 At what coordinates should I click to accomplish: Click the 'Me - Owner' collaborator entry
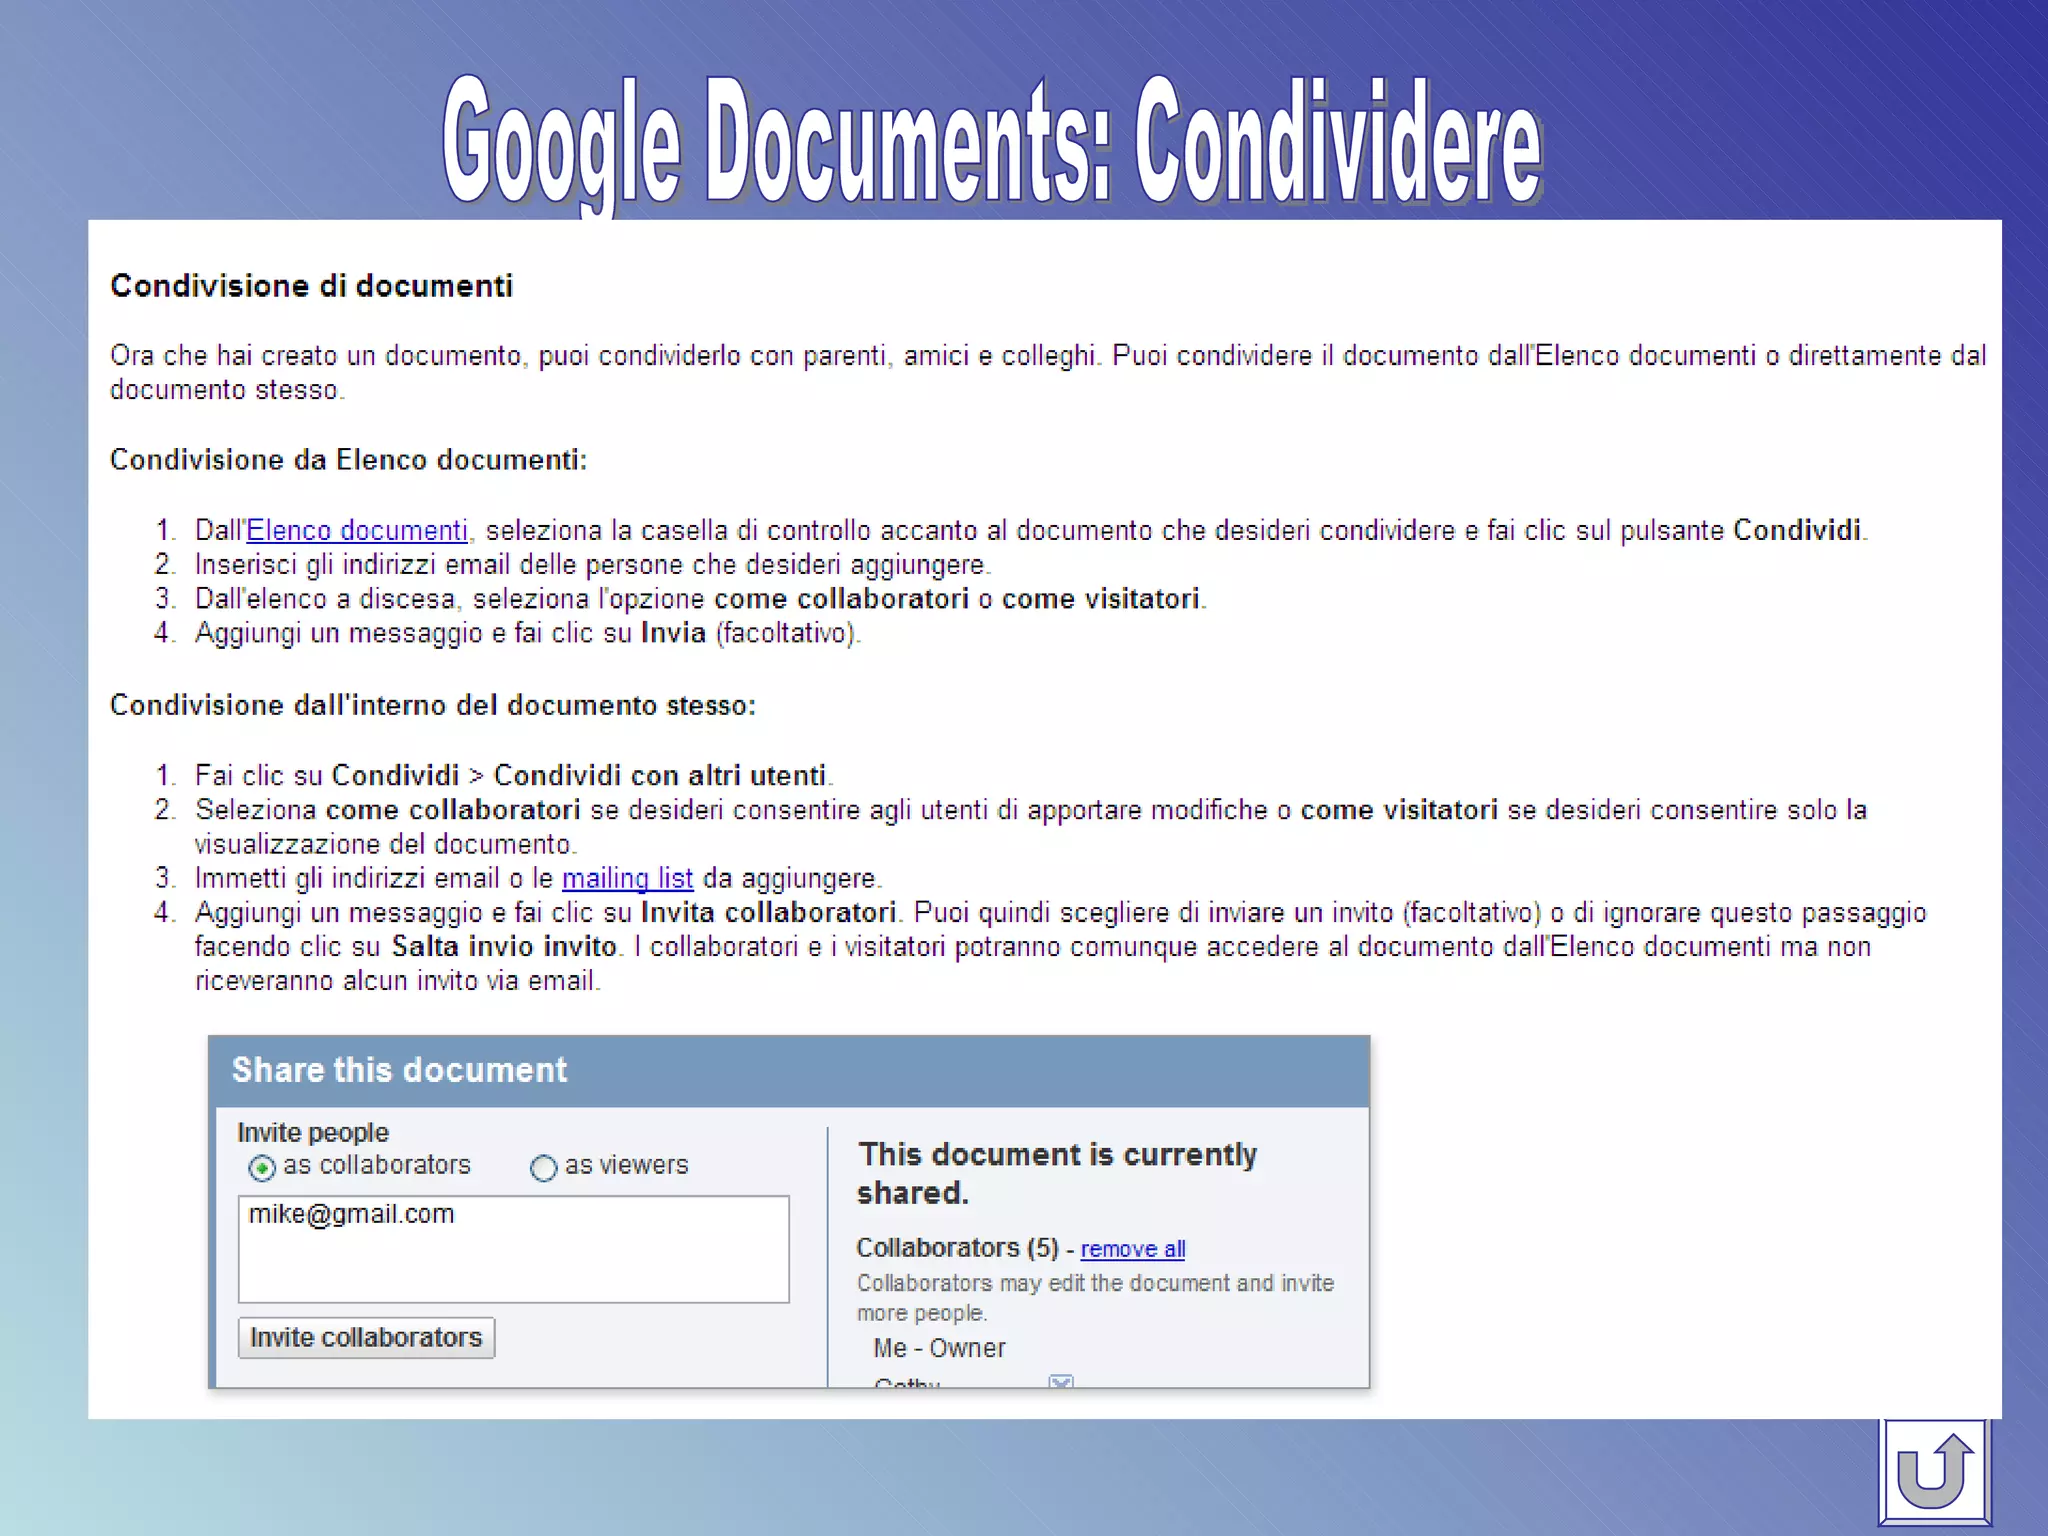[939, 1348]
